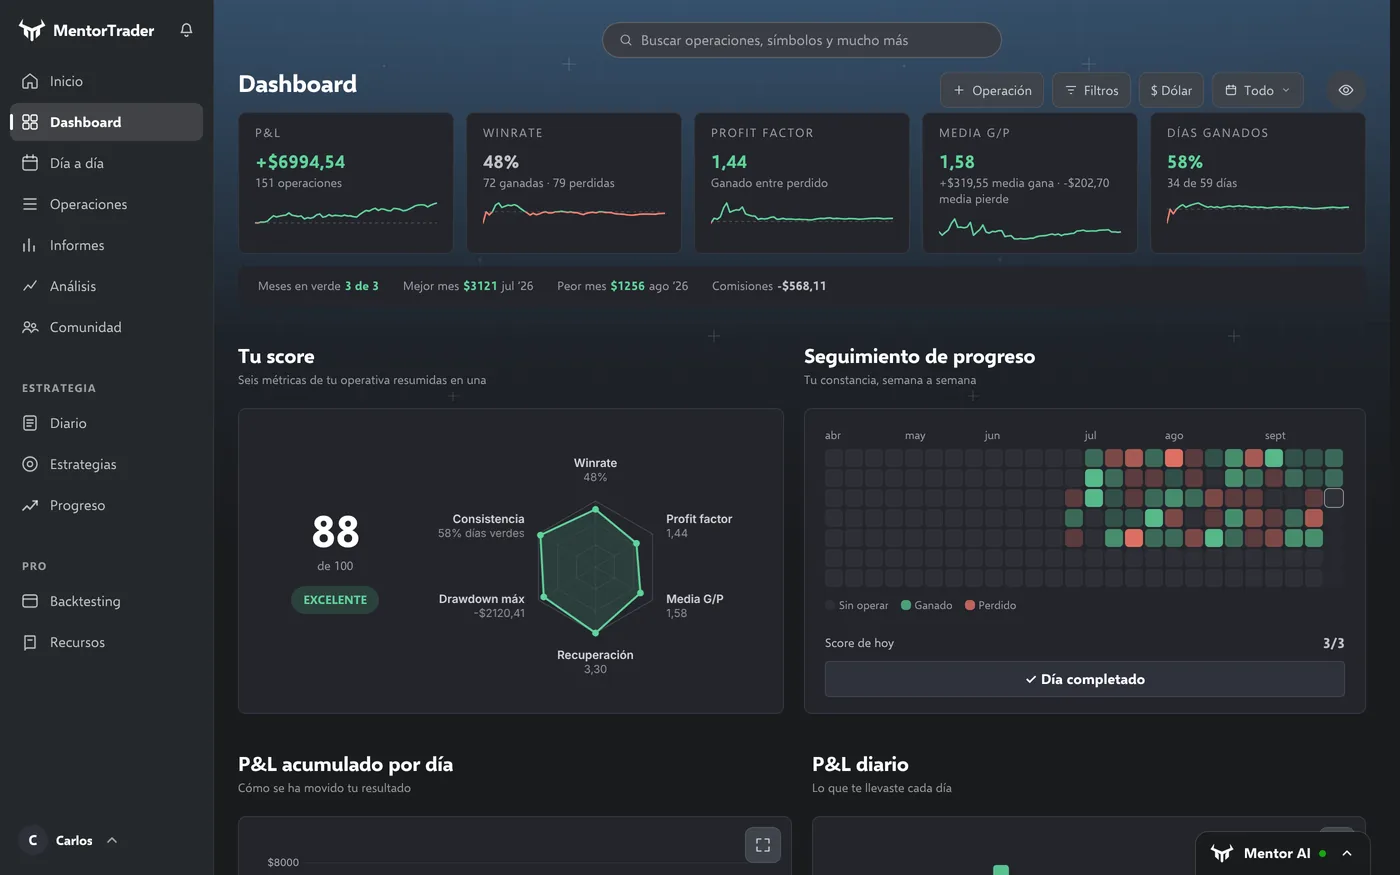Click the Recursos book icon
Viewport: 1400px width, 875px height.
click(30, 642)
